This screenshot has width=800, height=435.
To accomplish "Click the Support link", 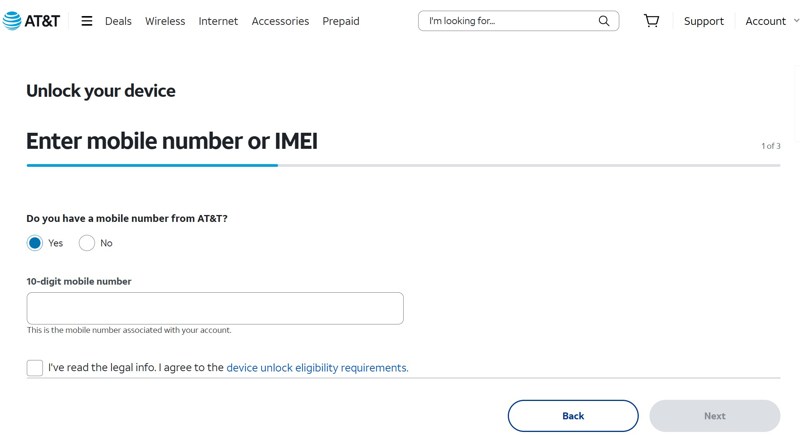I will 704,21.
